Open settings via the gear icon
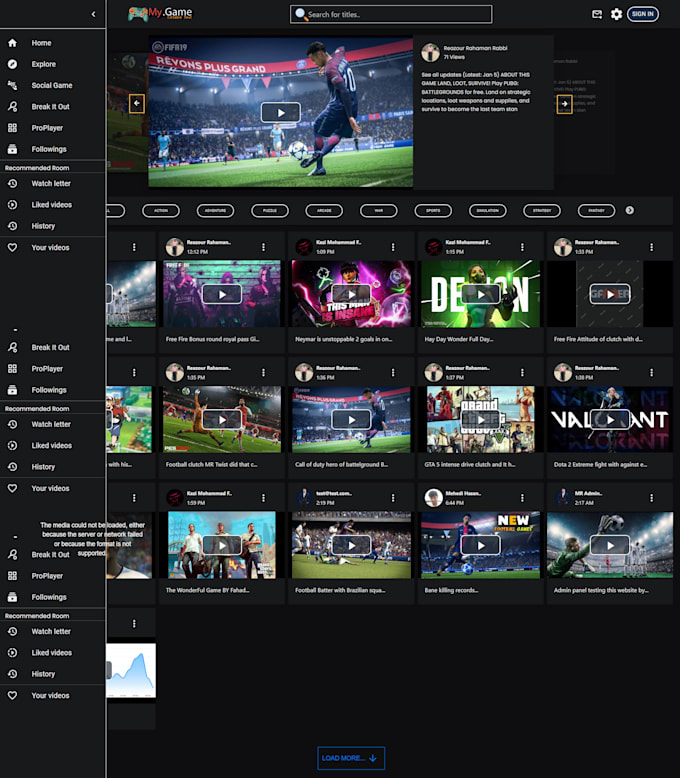This screenshot has height=778, width=680. tap(616, 14)
